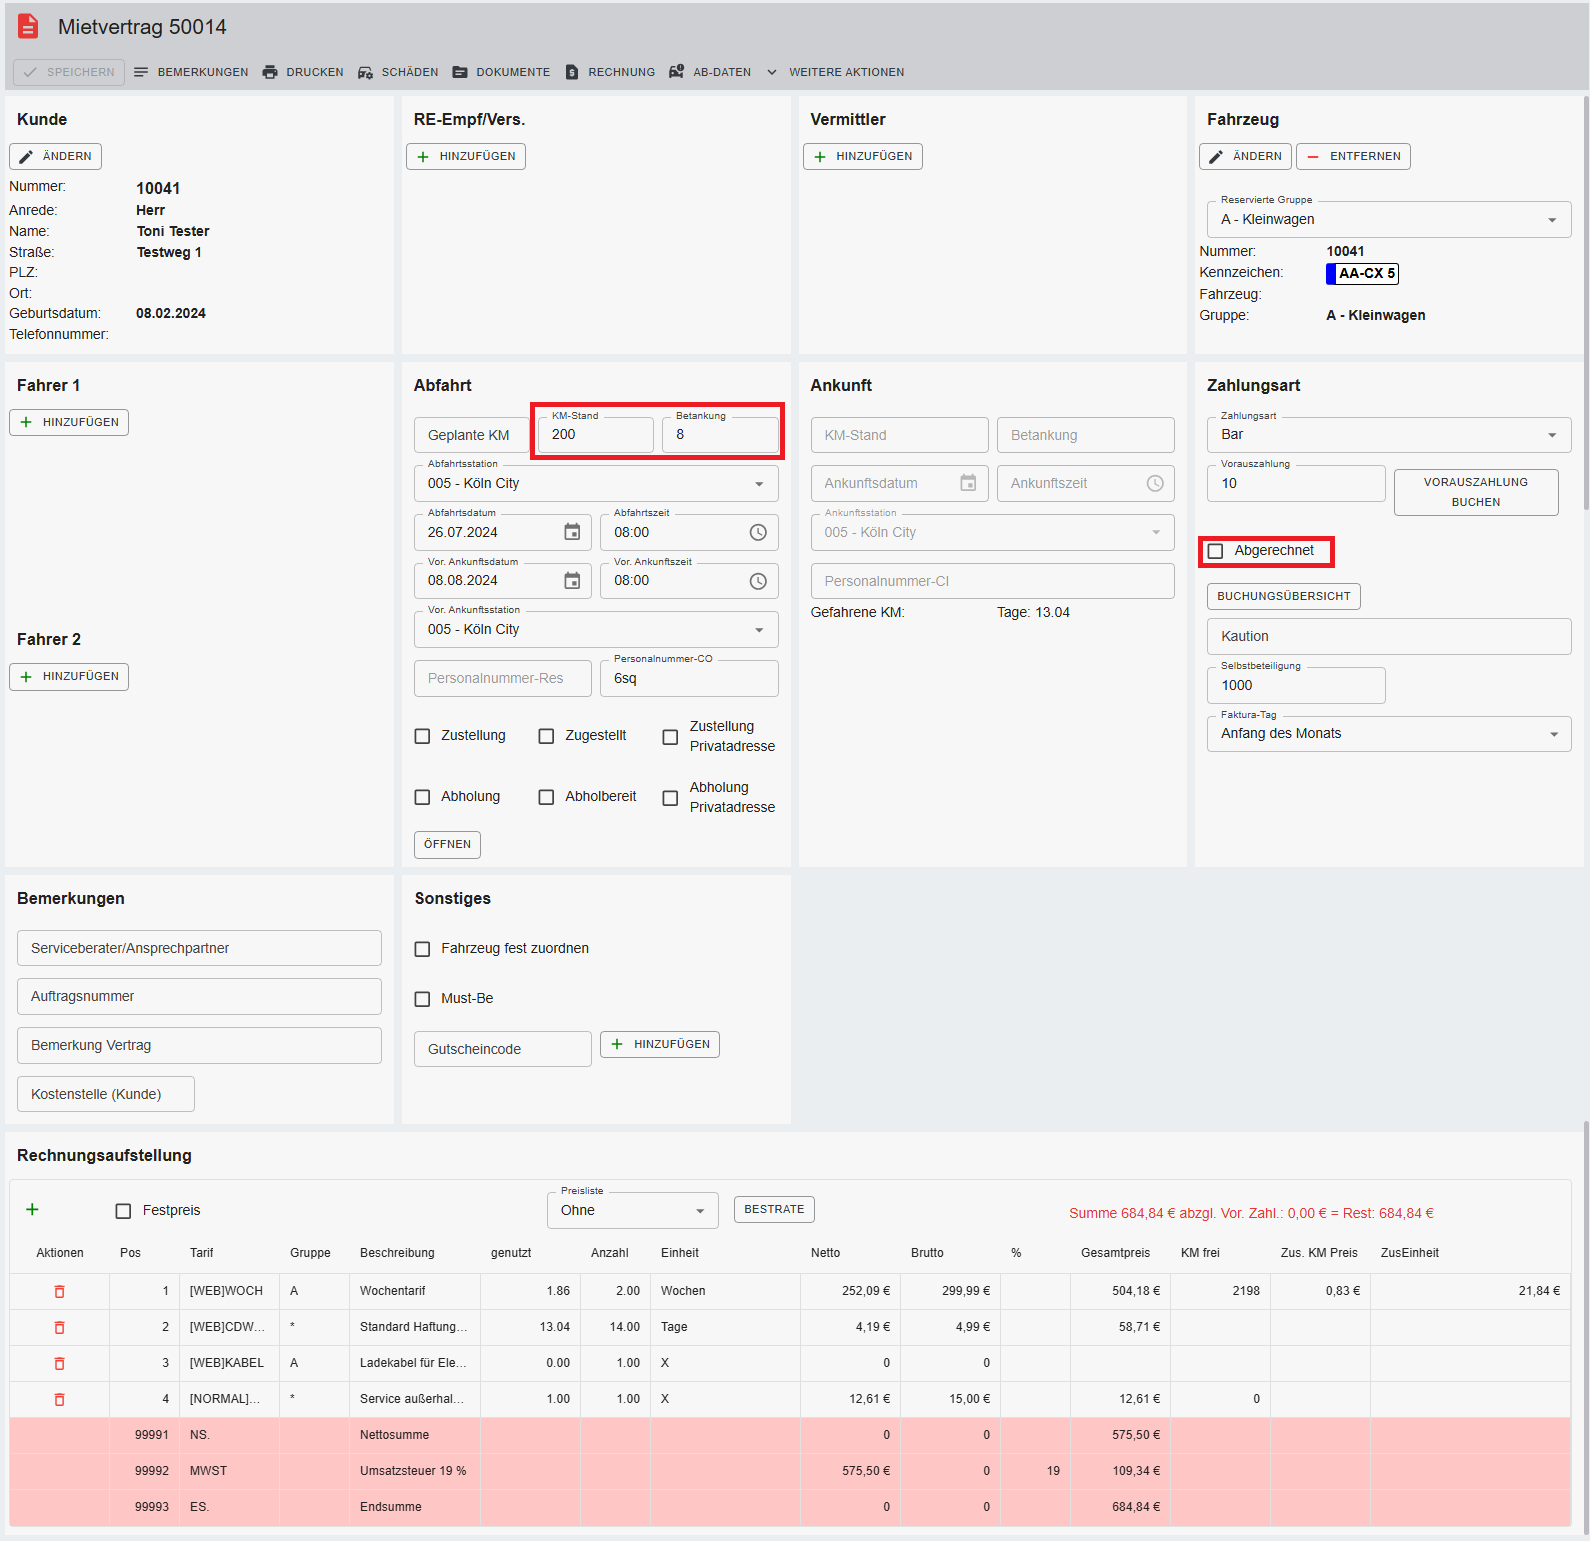Check Fahrzeug fest zuordnen
This screenshot has width=1590, height=1541.
tap(423, 949)
